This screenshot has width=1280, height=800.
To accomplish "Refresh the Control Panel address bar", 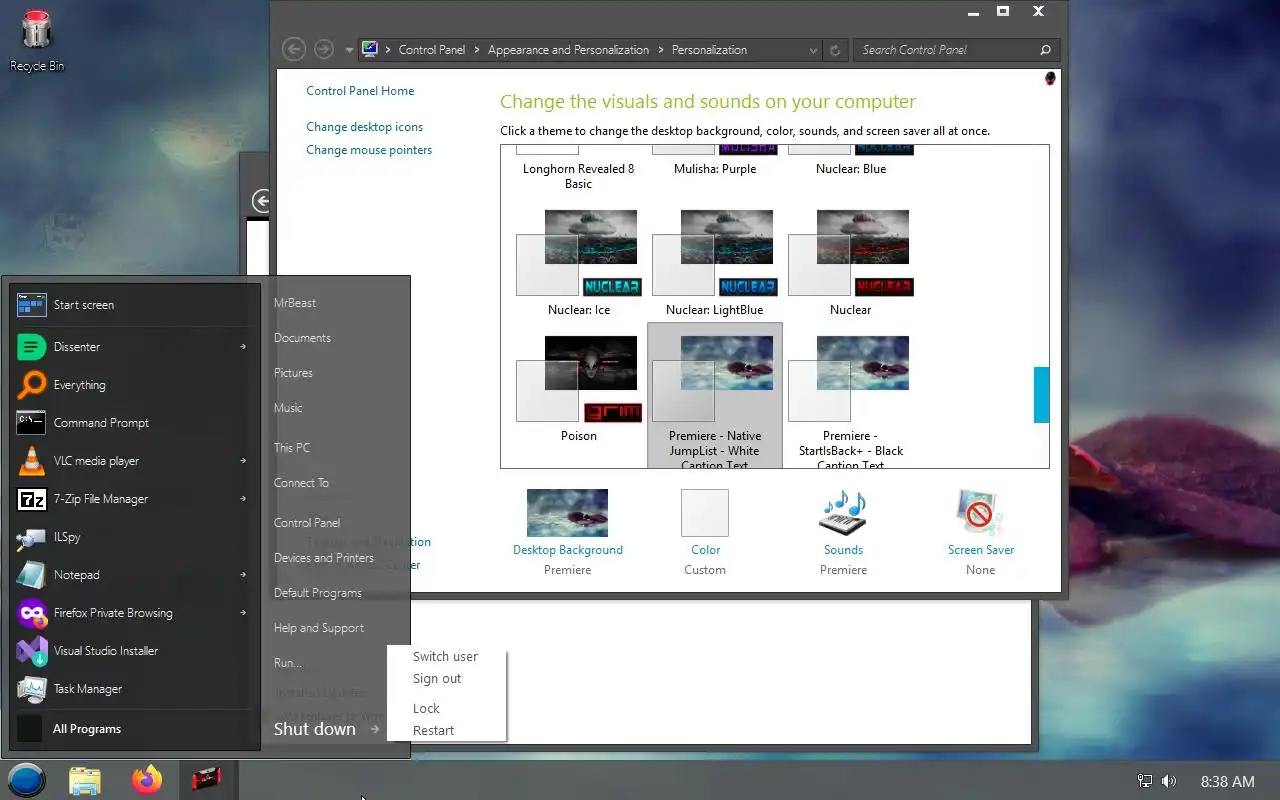I will pyautogui.click(x=836, y=50).
